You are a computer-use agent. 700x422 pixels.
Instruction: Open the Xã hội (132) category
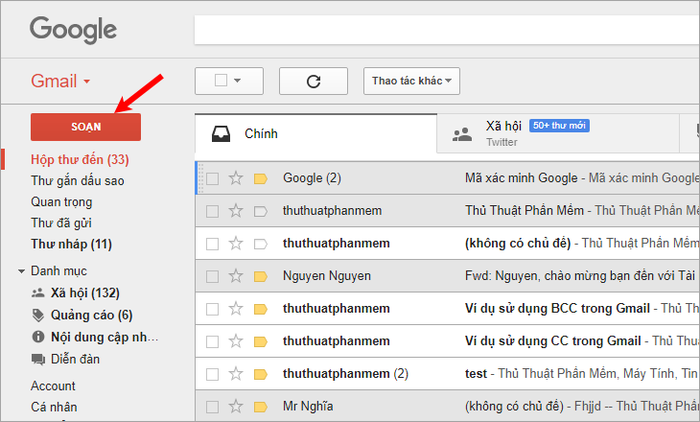85,293
